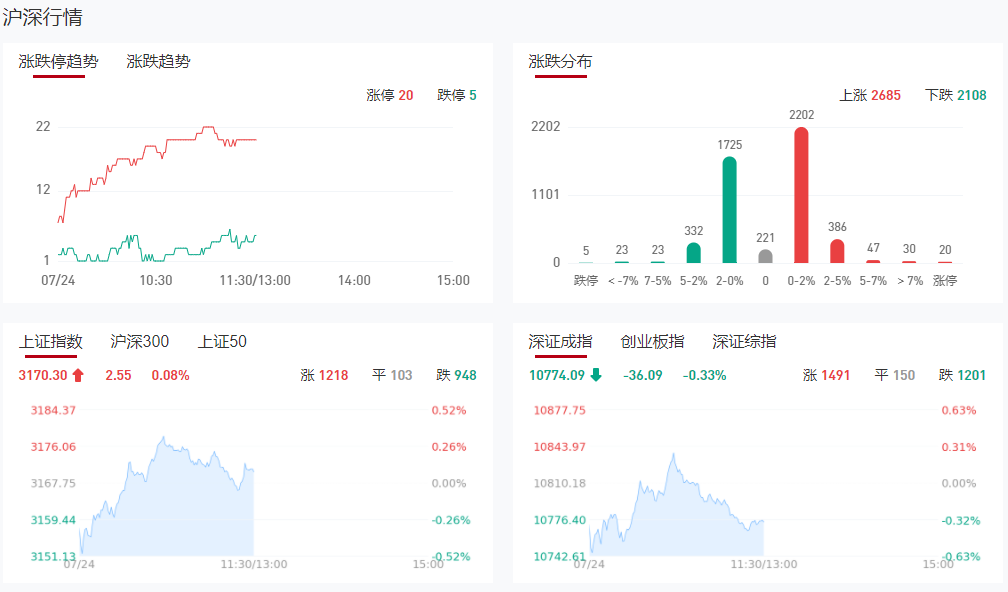Viewport: 1008px width, 592px height.
Task: Click the red 0-2% bar showing 2202
Action: tap(801, 195)
